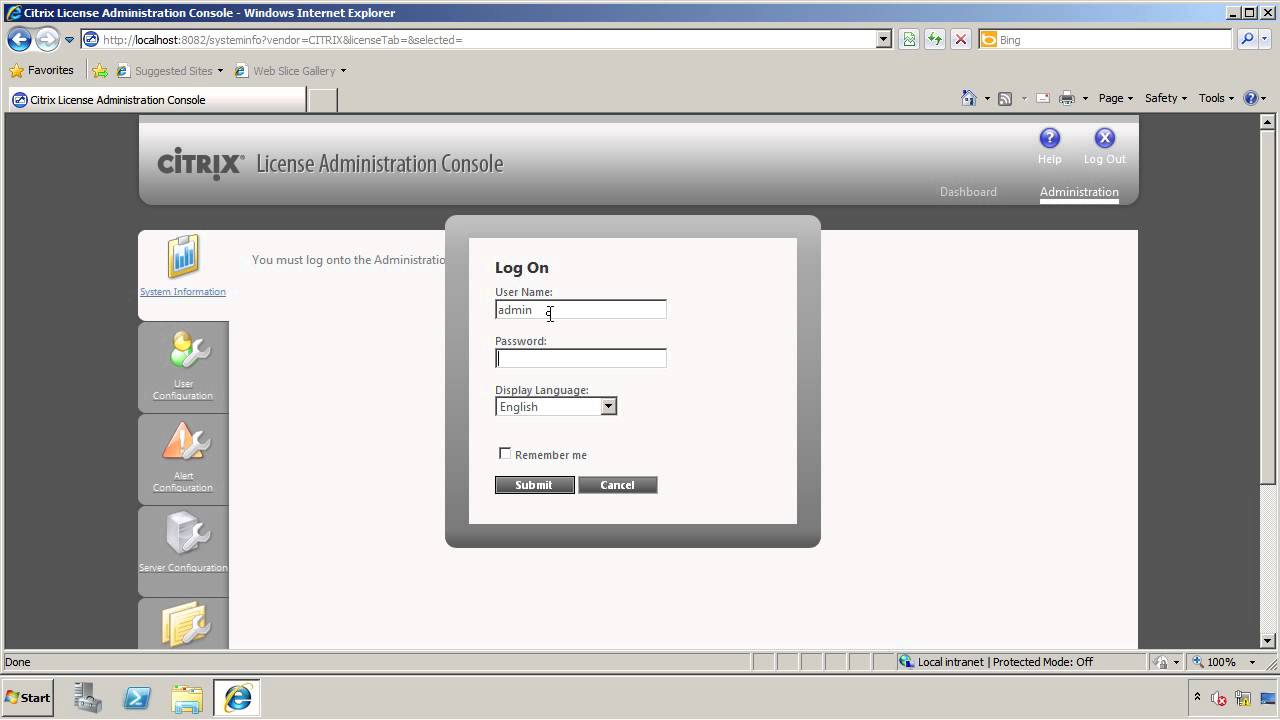Open Windows PowerShell from taskbar
This screenshot has width=1280, height=720.
137,698
